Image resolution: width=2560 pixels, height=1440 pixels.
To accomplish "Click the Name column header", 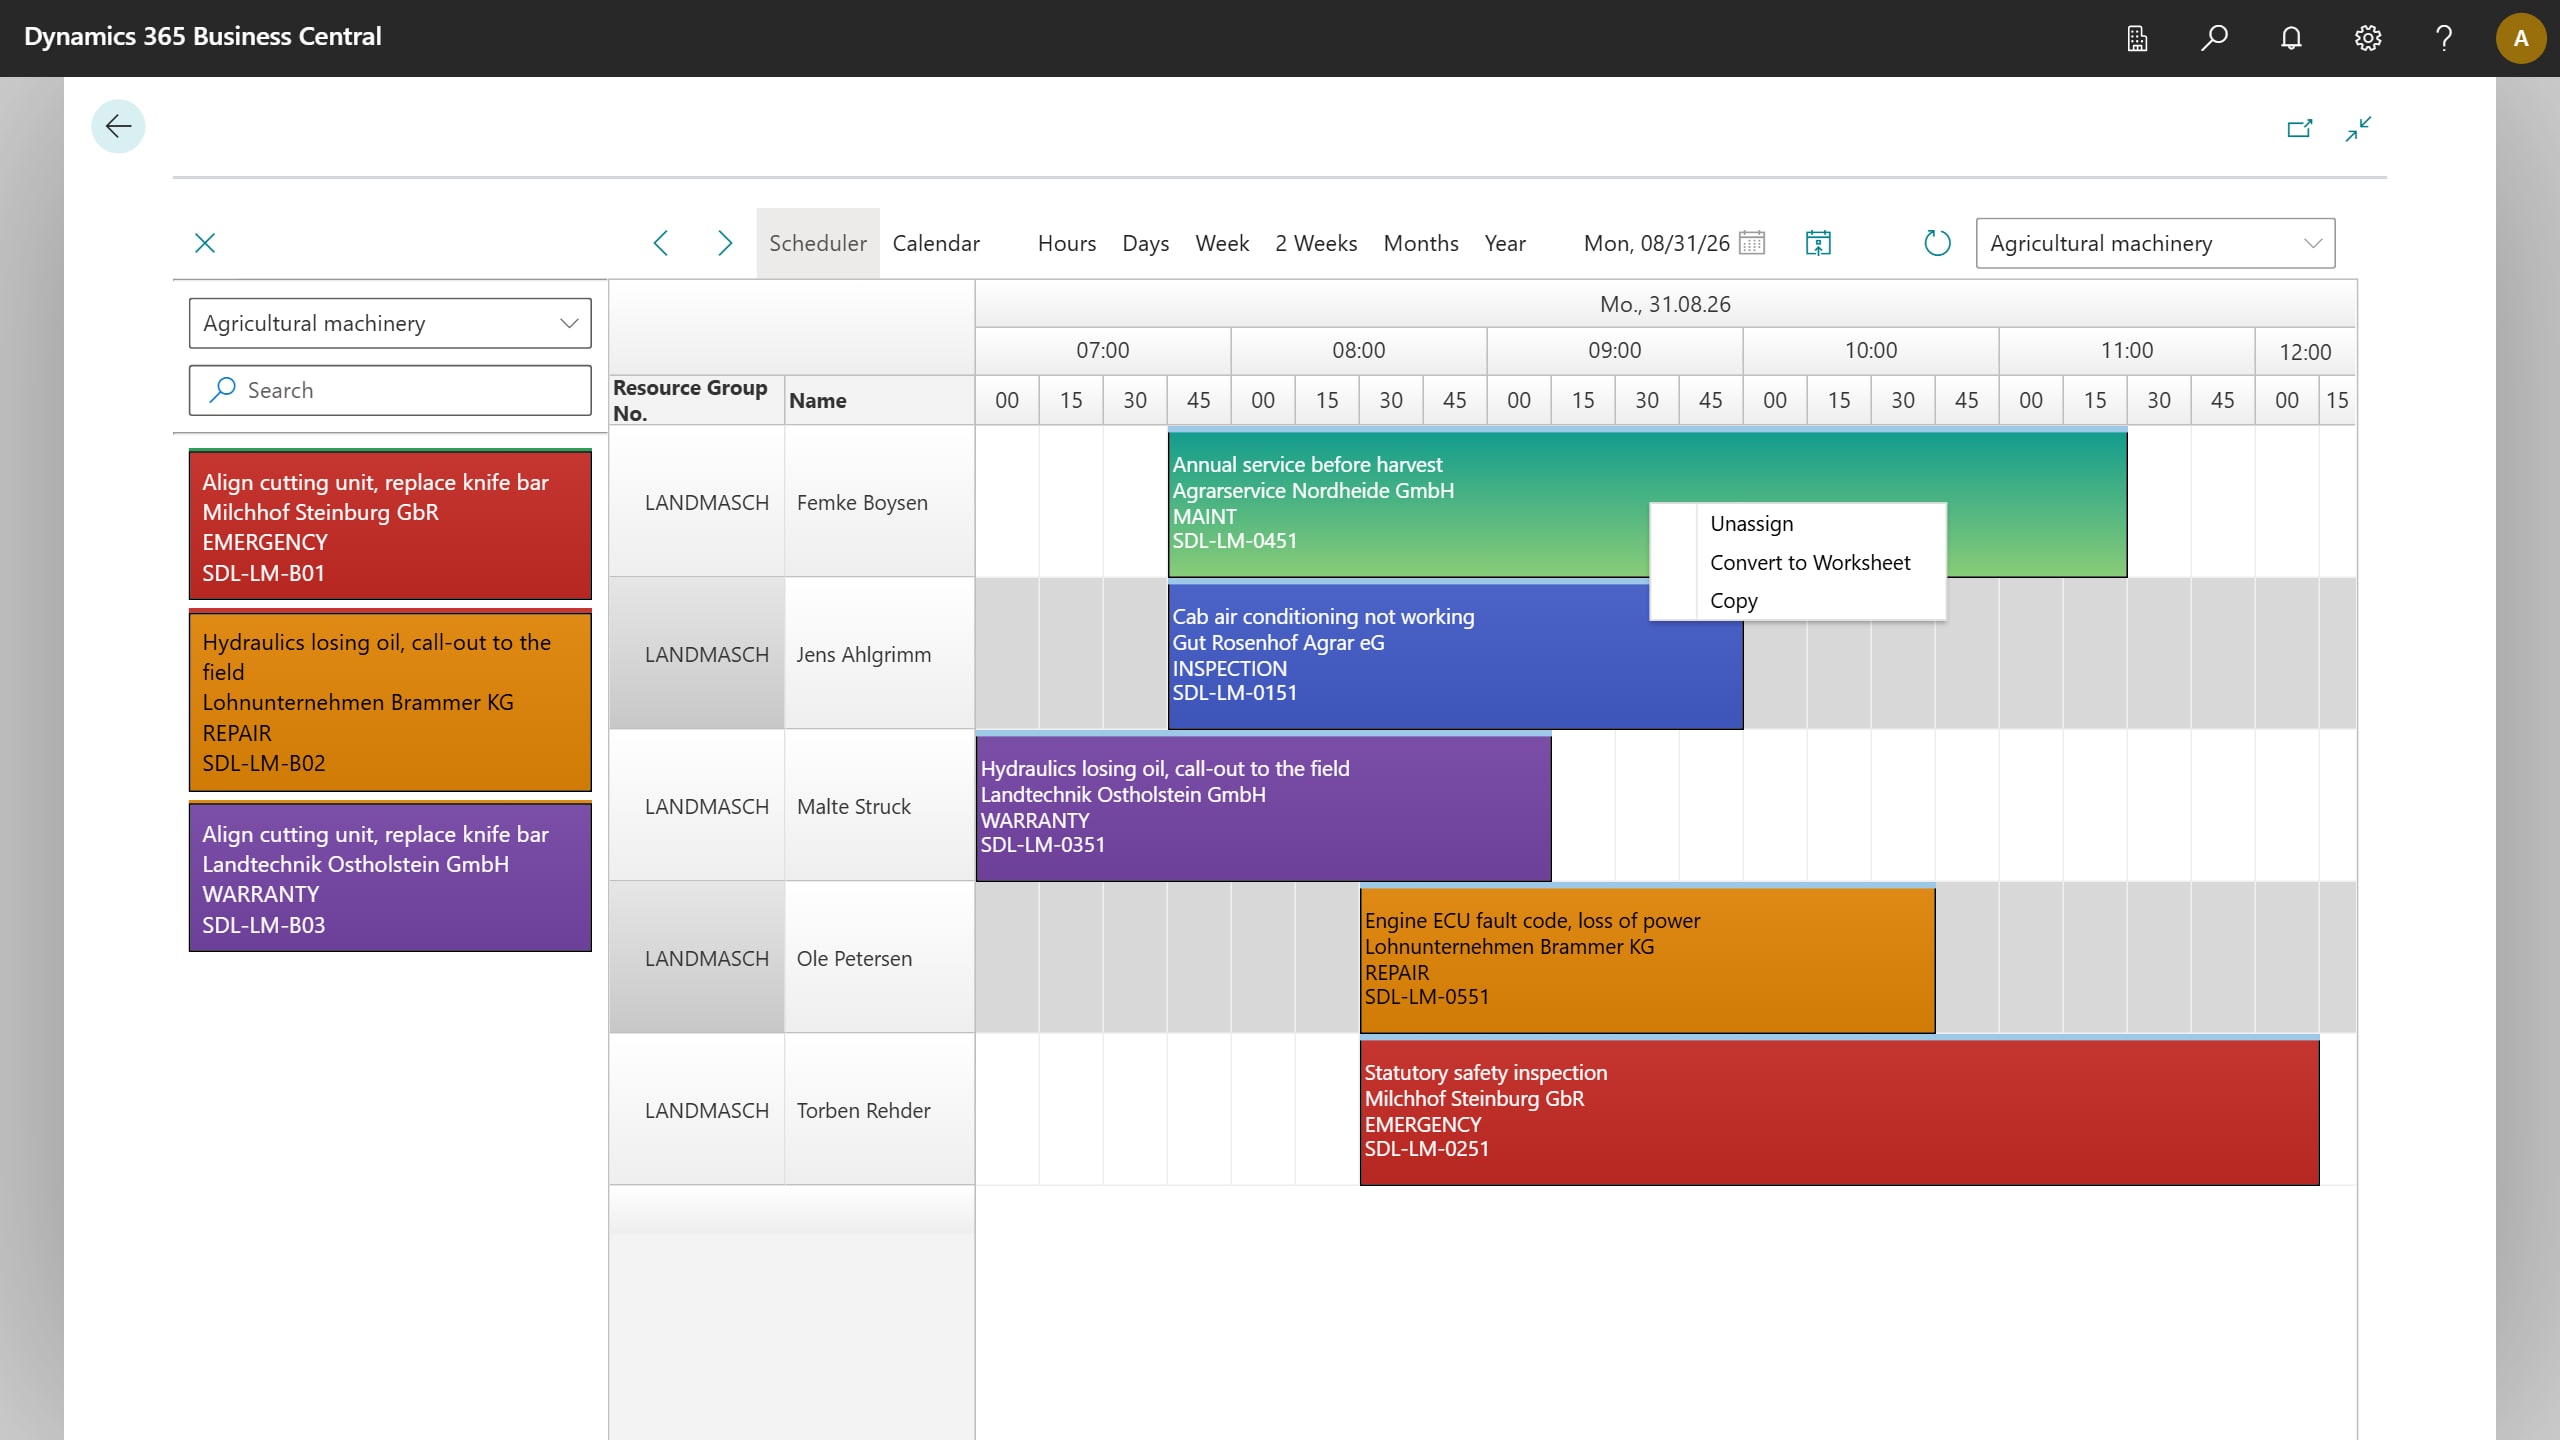I will click(x=879, y=400).
